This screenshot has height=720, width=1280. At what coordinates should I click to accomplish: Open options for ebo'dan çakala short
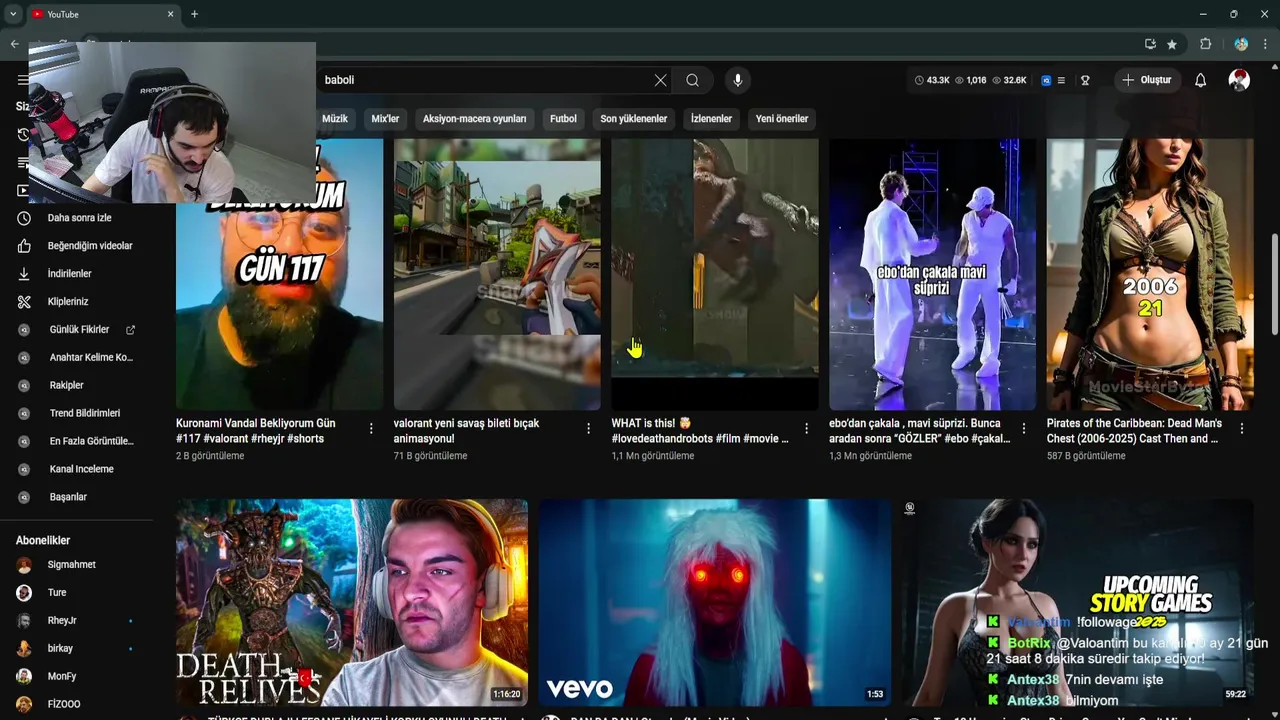1023,428
